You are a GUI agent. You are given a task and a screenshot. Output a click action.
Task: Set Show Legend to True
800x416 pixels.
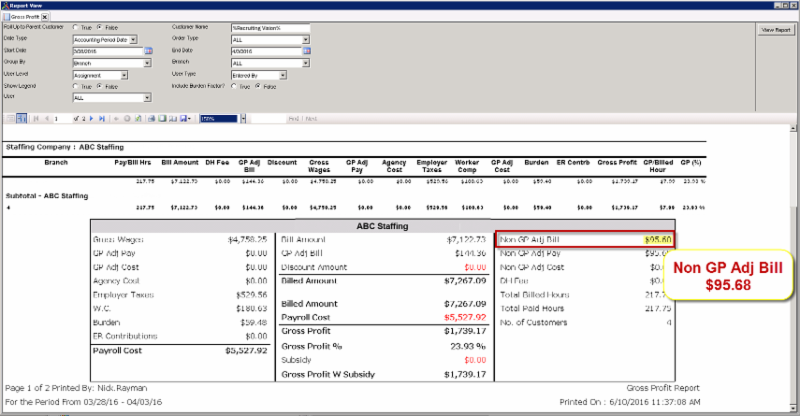click(76, 86)
